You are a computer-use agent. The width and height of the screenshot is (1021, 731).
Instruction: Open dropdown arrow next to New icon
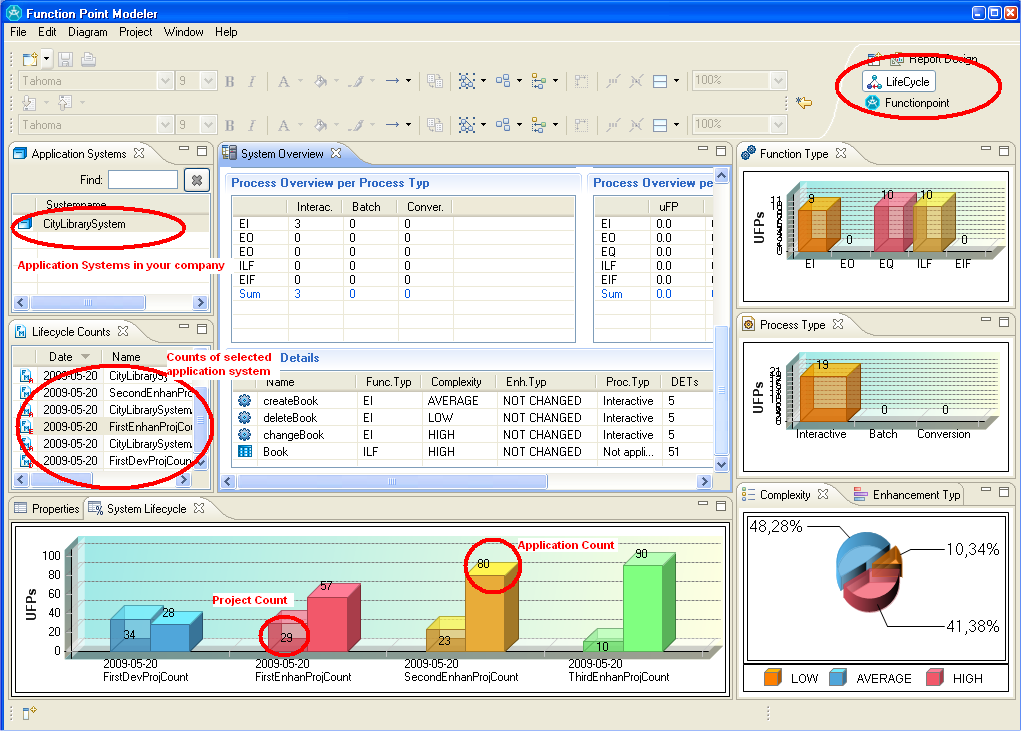point(47,59)
